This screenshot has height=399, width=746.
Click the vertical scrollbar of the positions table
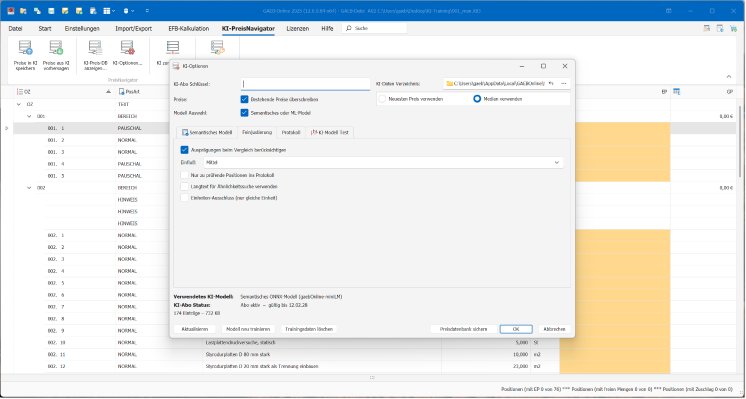(x=740, y=143)
